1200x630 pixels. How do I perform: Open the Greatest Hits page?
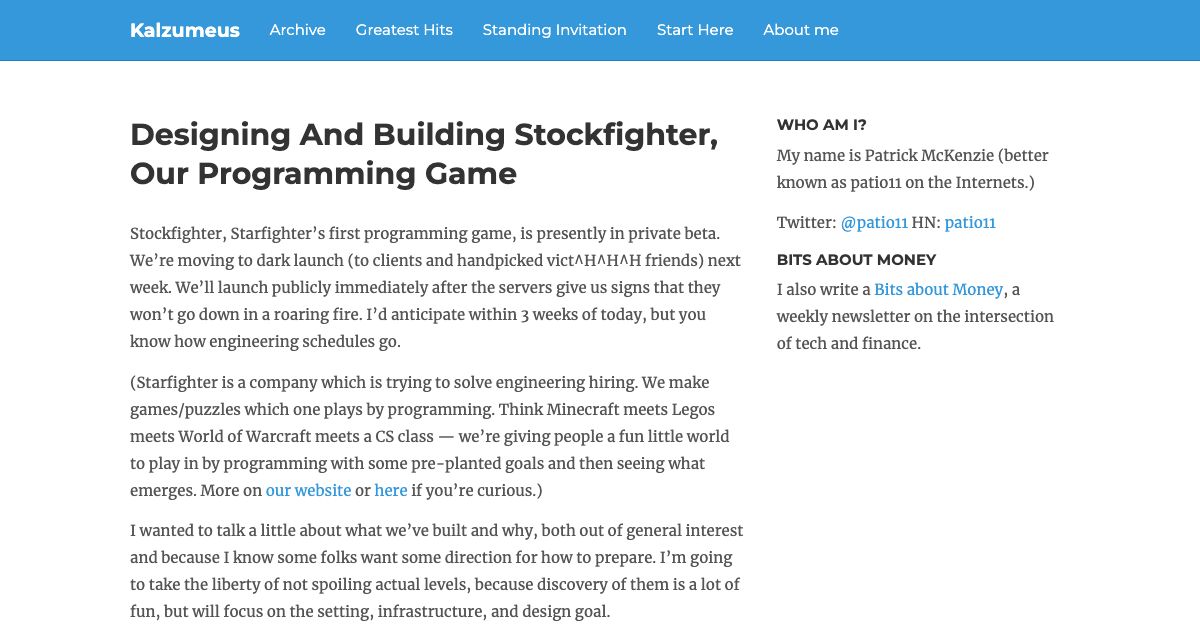(x=404, y=30)
